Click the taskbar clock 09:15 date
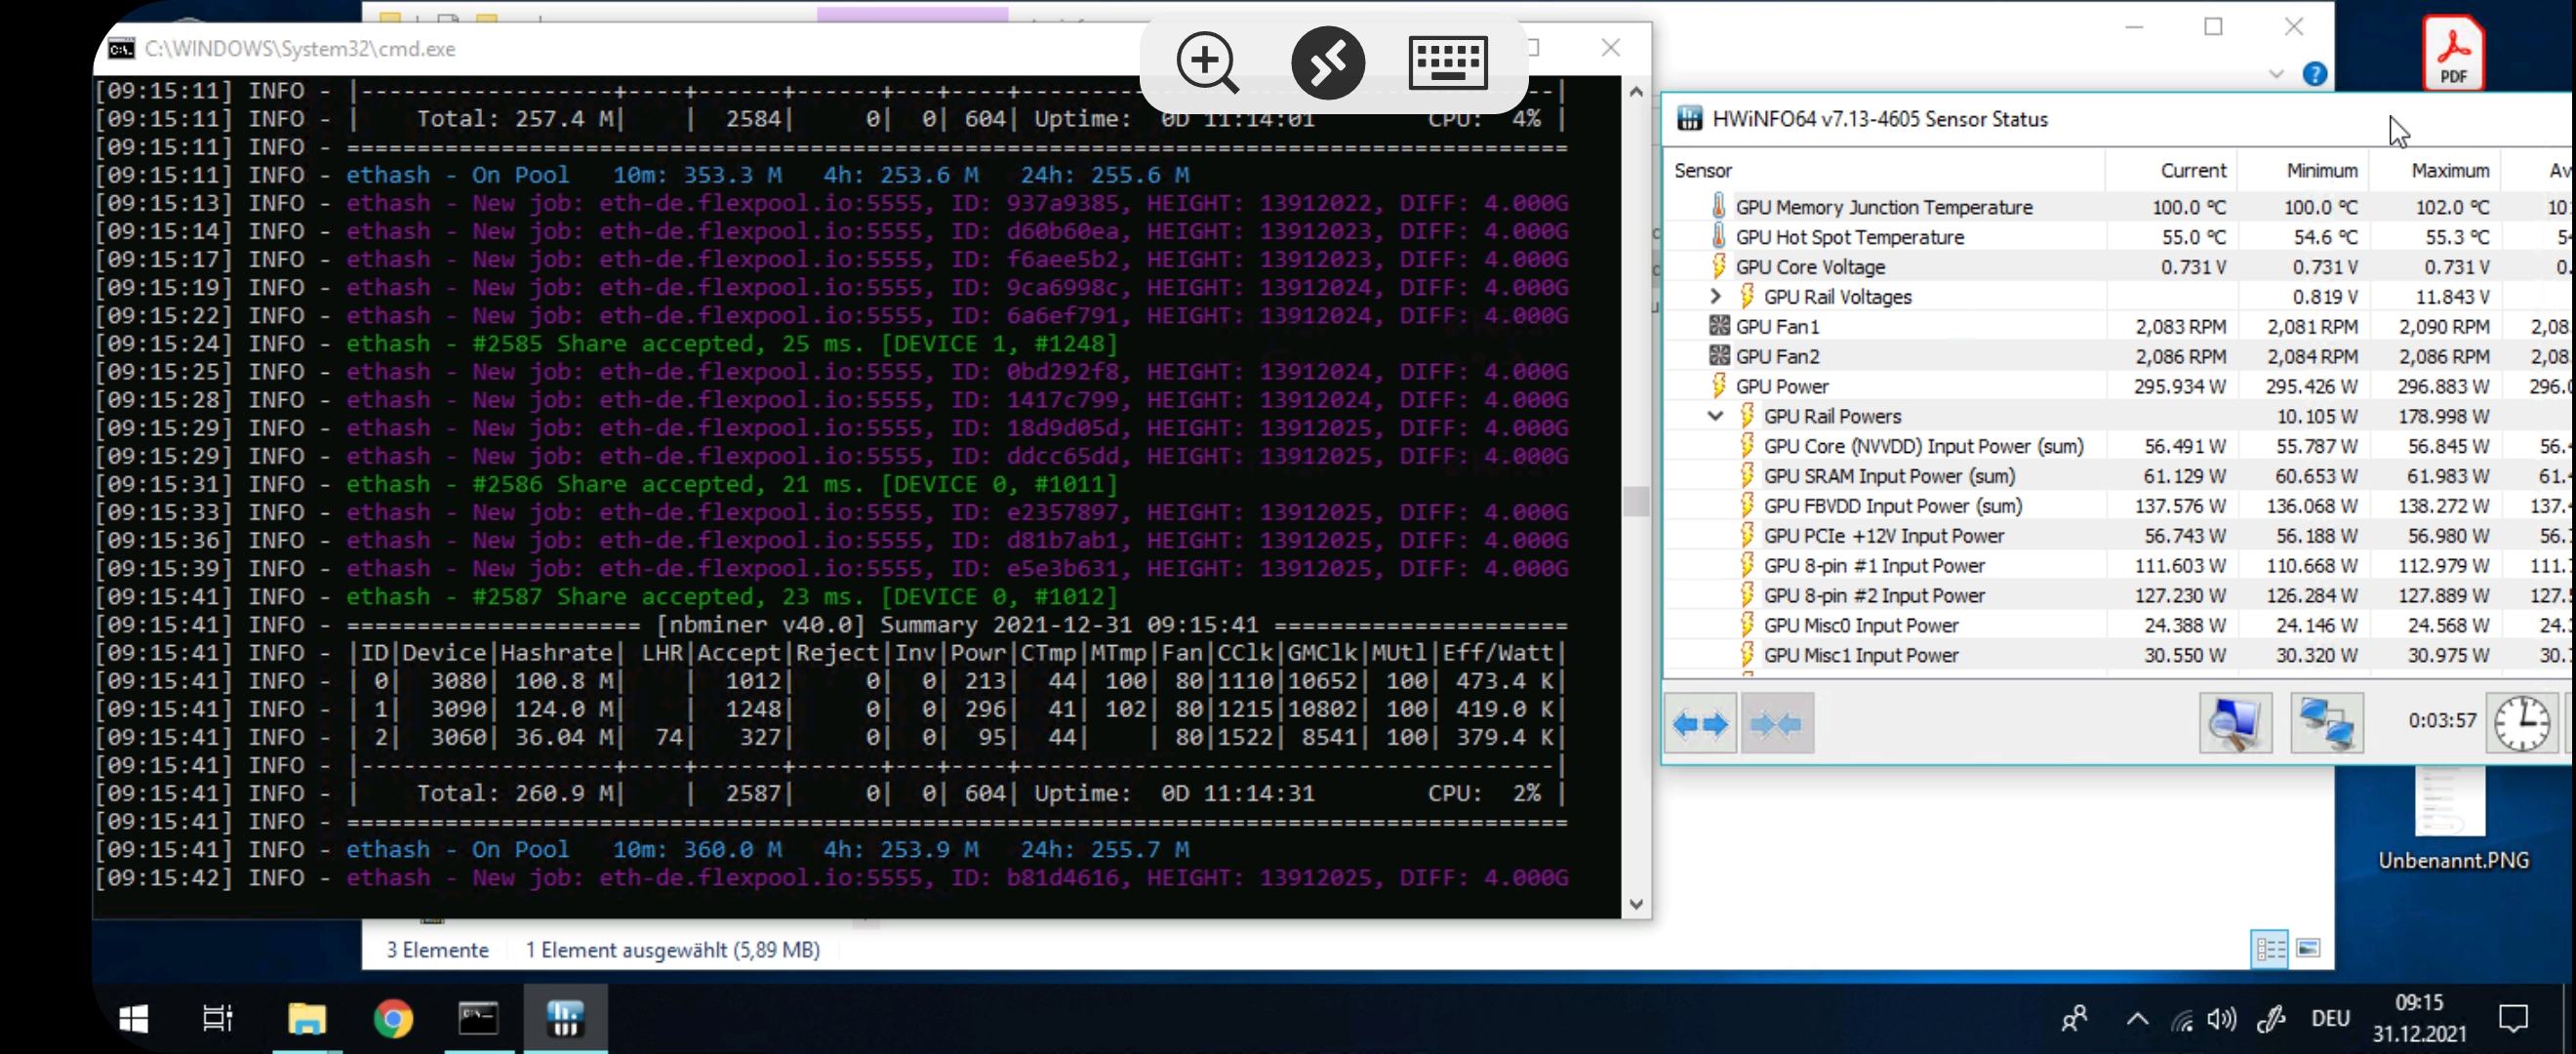The width and height of the screenshot is (2576, 1054). click(2419, 1018)
